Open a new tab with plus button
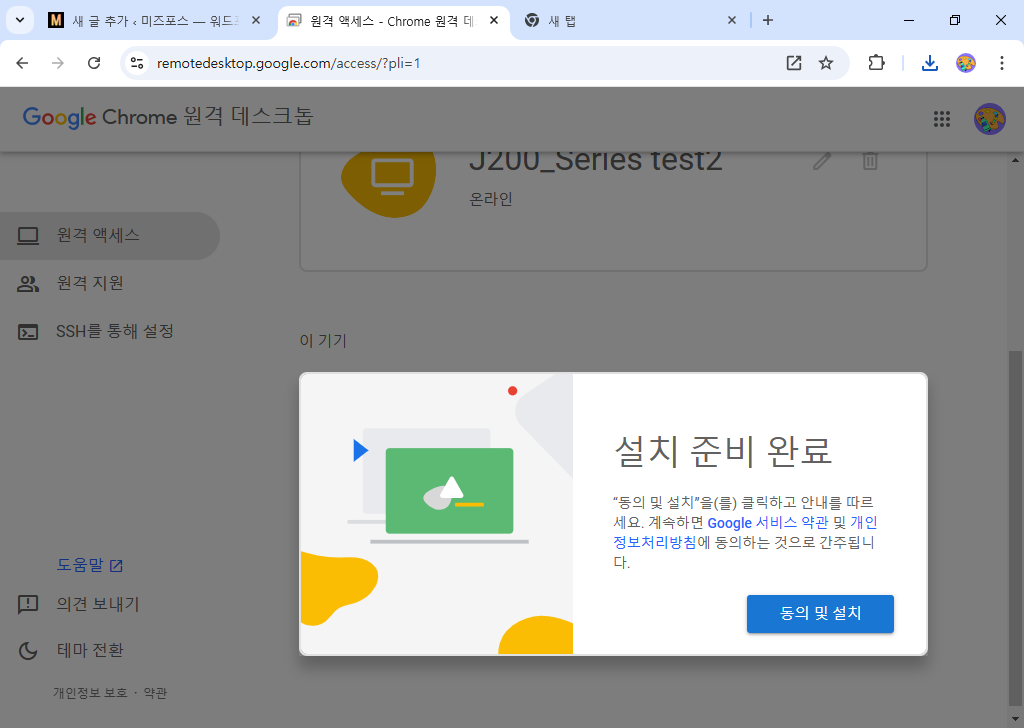The height and width of the screenshot is (728, 1024). (x=768, y=21)
